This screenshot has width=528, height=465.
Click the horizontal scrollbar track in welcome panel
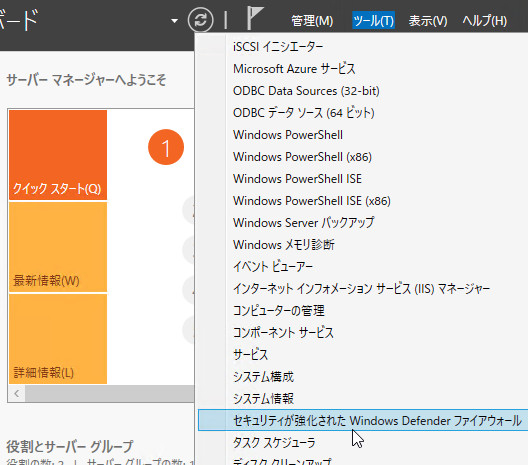[x=109, y=393]
